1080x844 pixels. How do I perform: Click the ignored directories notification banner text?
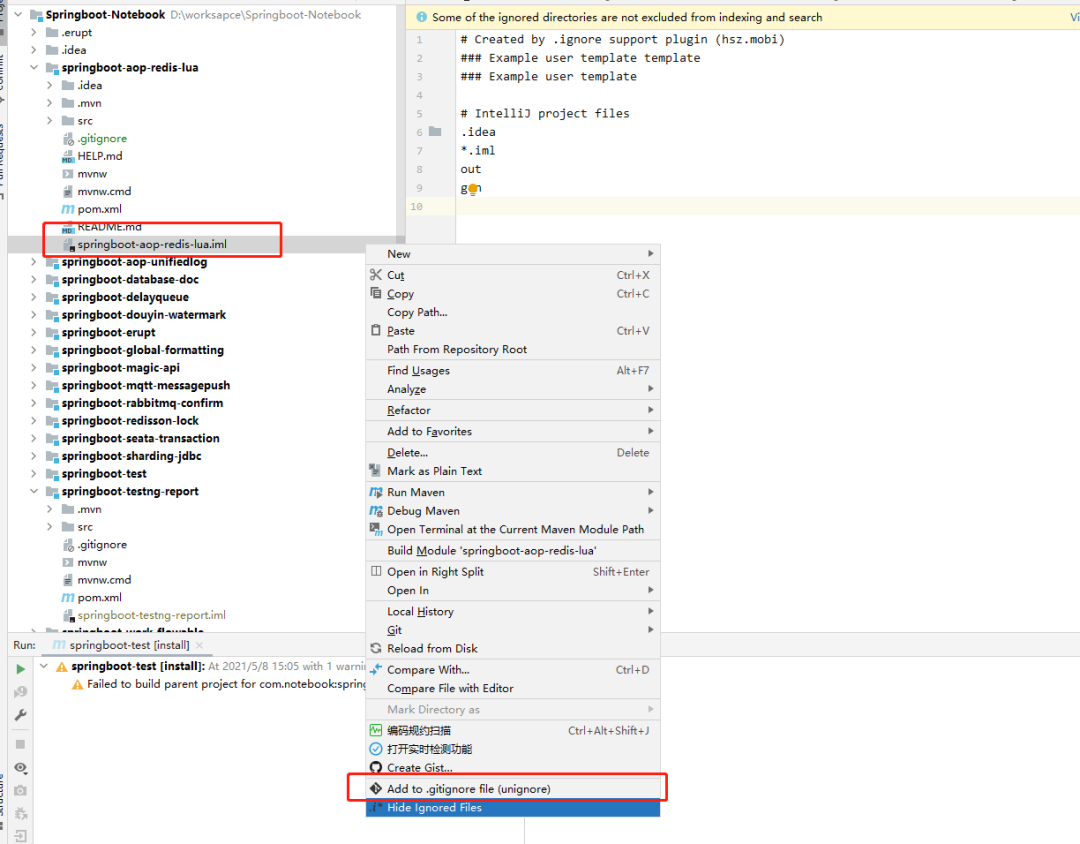tap(627, 17)
